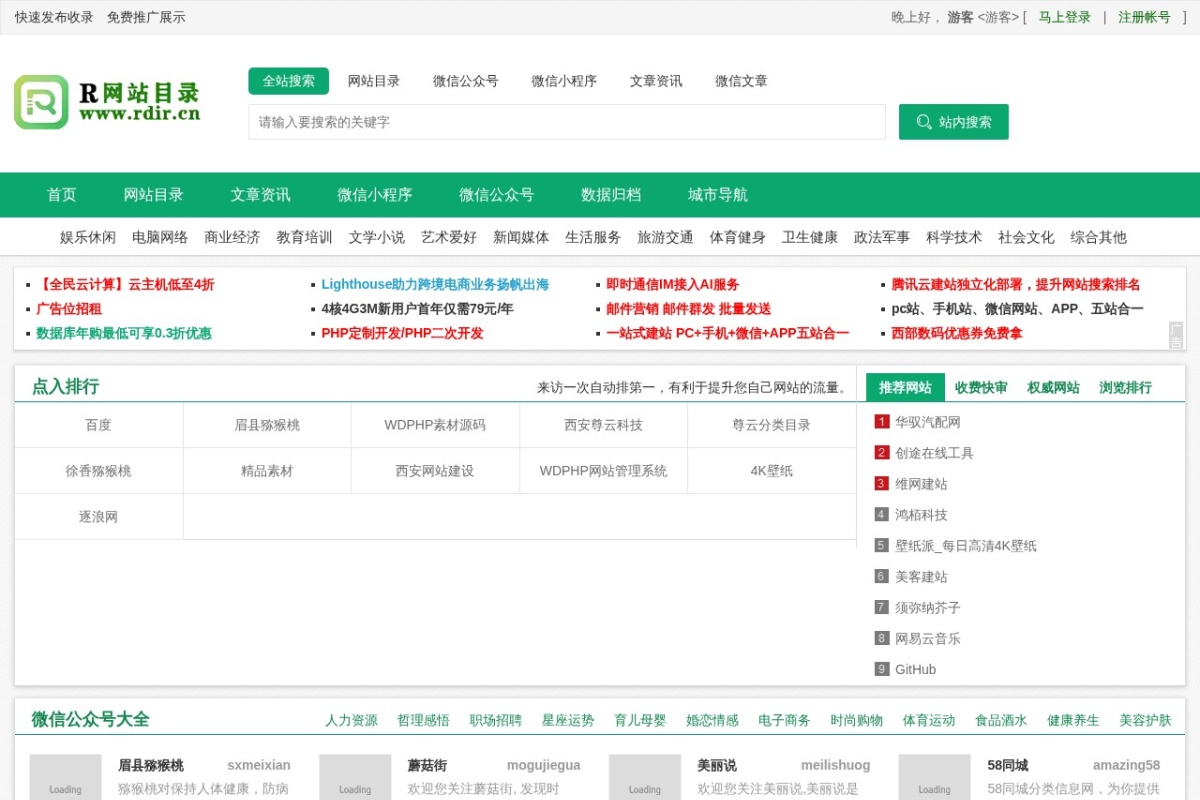Click 马上登录 login link
Viewport: 1200px width, 800px height.
(x=1064, y=17)
